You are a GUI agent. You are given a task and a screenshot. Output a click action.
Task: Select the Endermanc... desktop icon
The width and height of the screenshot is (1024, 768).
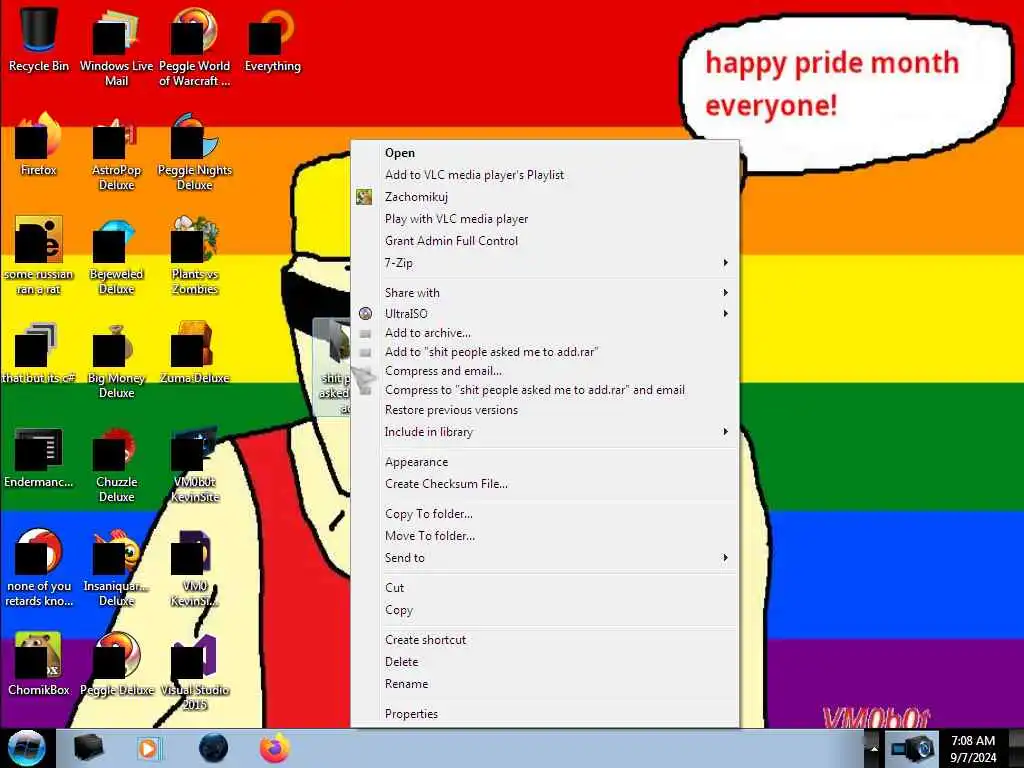click(x=39, y=457)
